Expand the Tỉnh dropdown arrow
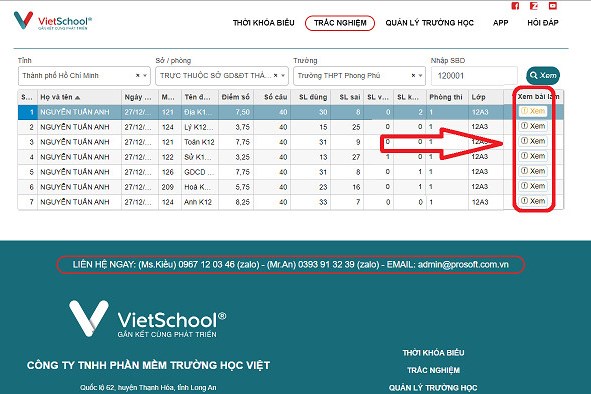Viewport: 591px width, 394px height. coord(145,76)
